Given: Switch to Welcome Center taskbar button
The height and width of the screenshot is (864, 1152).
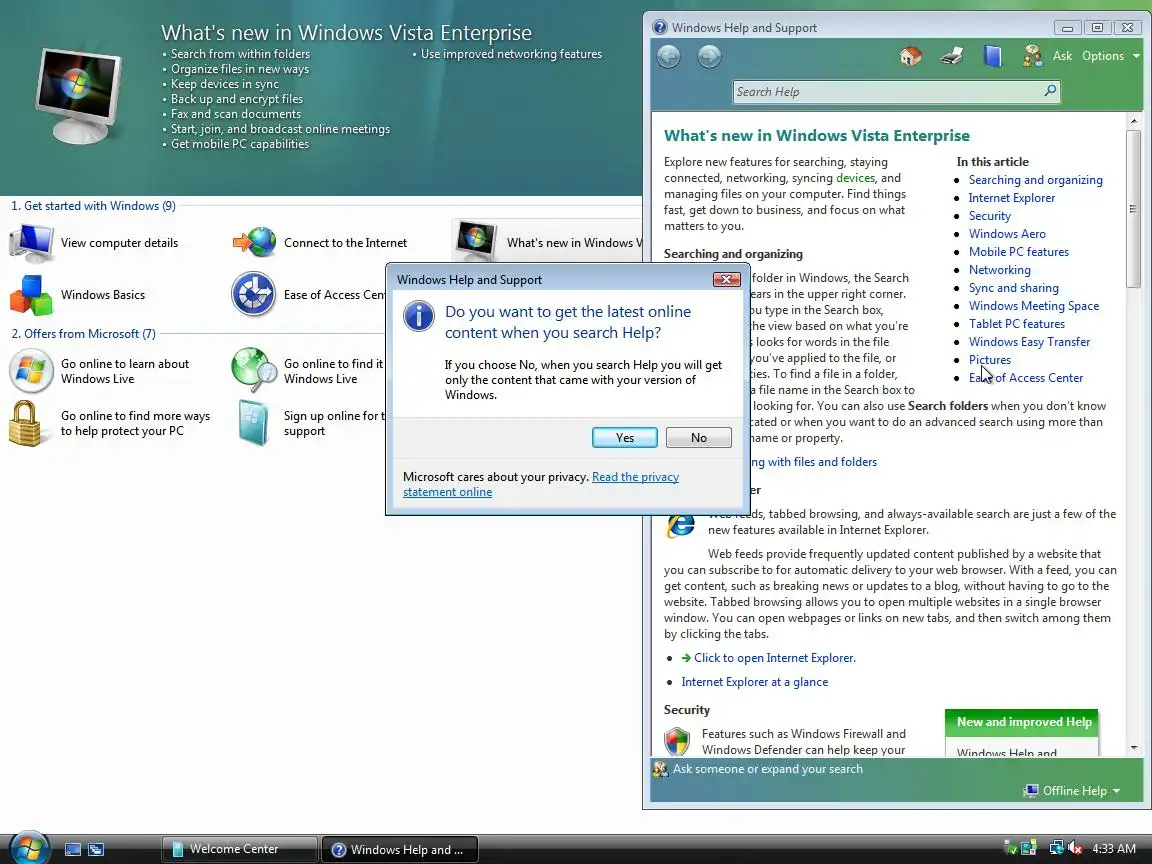Looking at the screenshot, I should click(x=240, y=849).
